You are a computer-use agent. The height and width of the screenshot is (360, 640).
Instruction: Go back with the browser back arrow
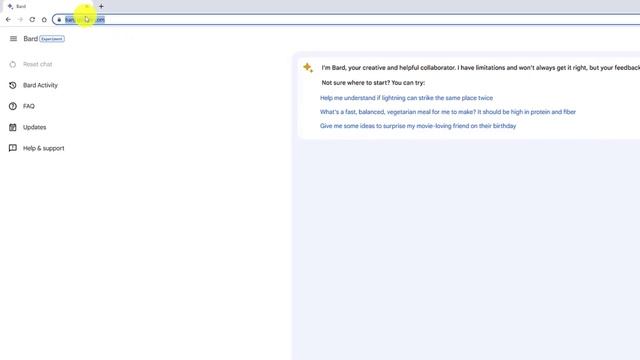coord(8,20)
